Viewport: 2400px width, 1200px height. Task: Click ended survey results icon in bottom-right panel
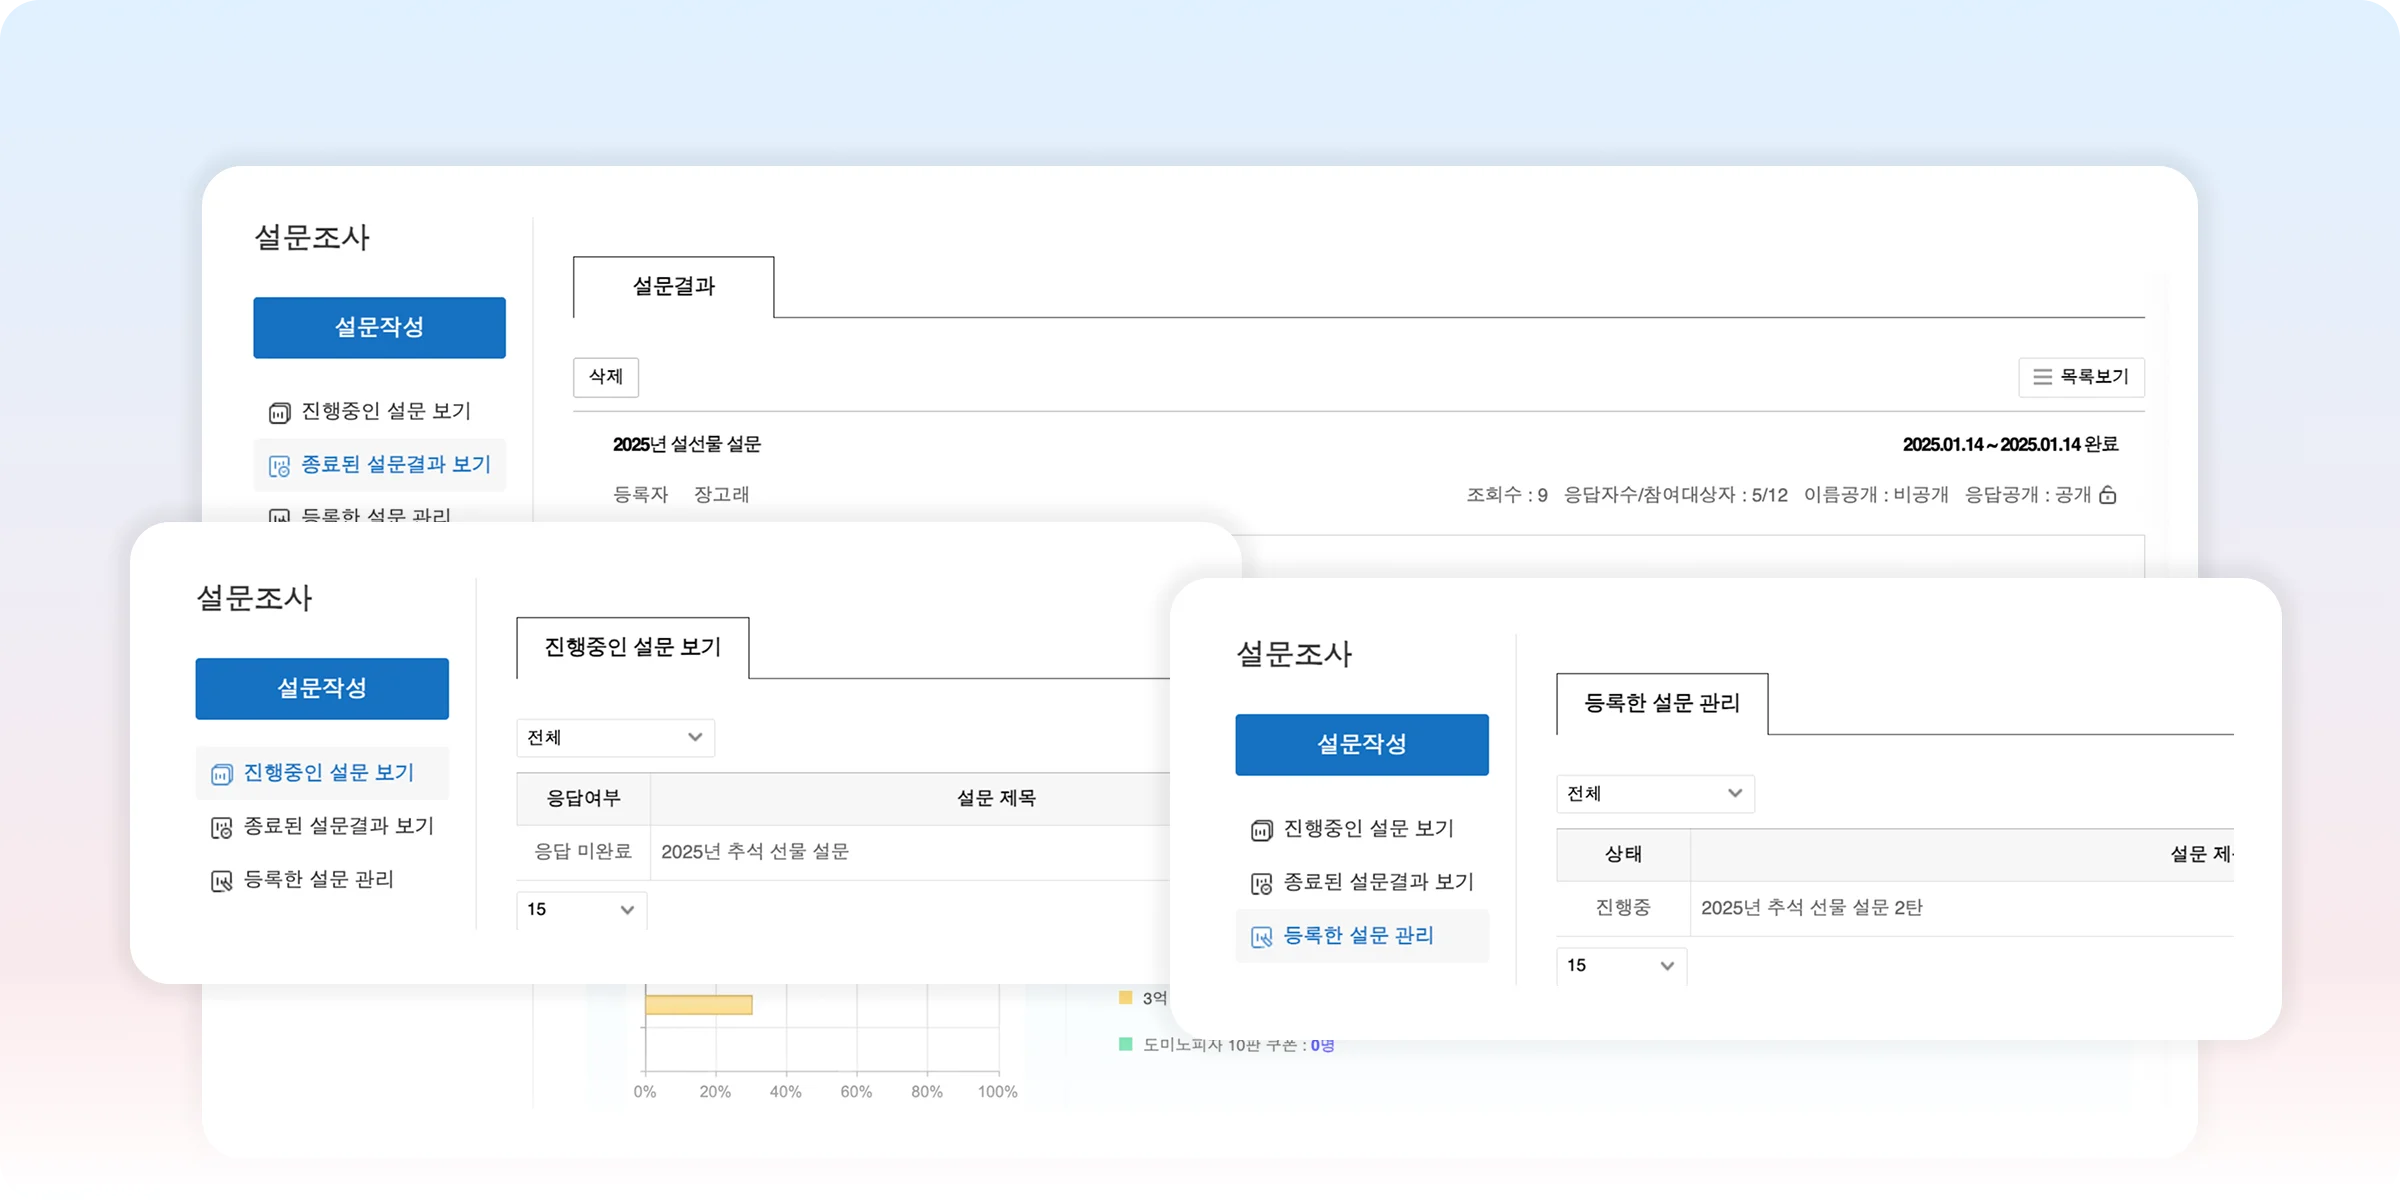point(1261,884)
